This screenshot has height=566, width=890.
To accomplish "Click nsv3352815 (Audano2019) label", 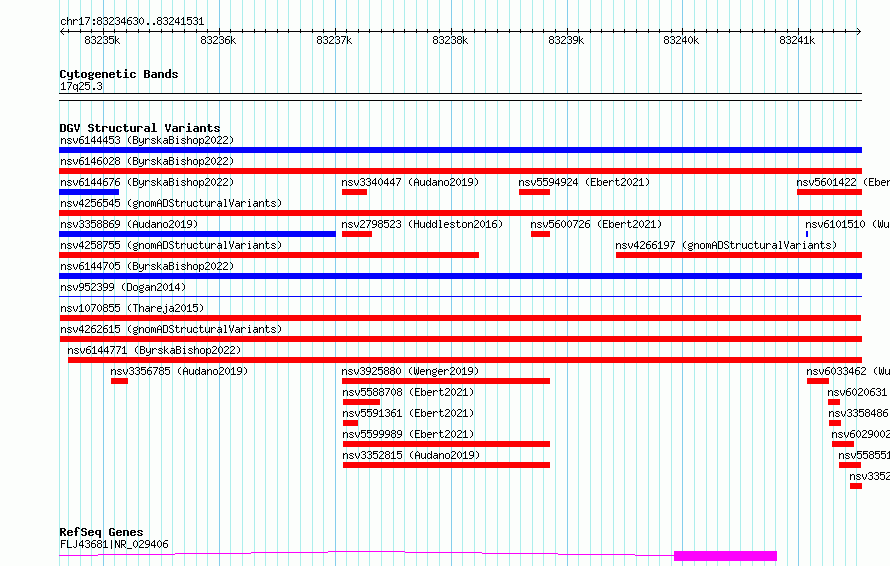I will click(411, 455).
